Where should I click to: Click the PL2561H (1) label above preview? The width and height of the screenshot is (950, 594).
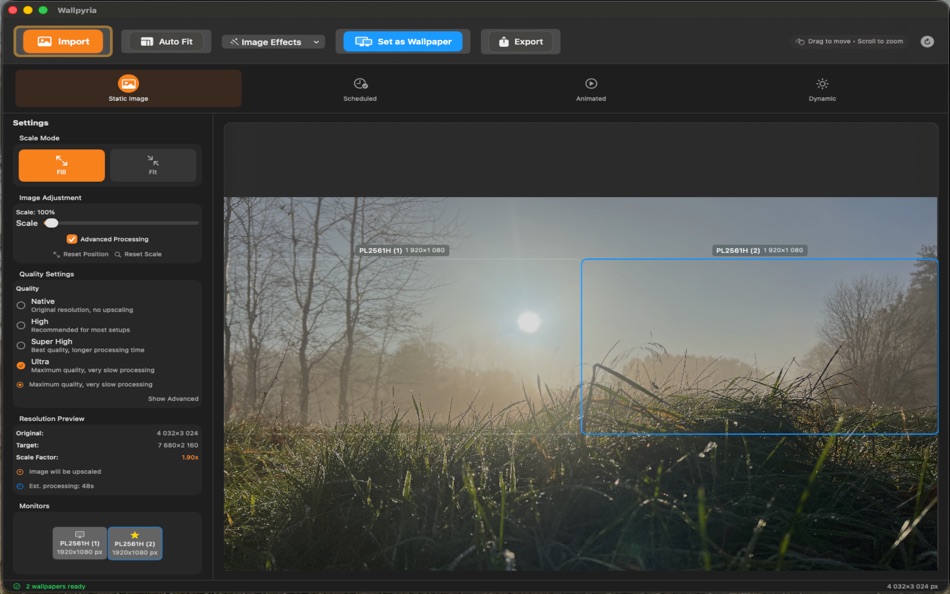(402, 250)
